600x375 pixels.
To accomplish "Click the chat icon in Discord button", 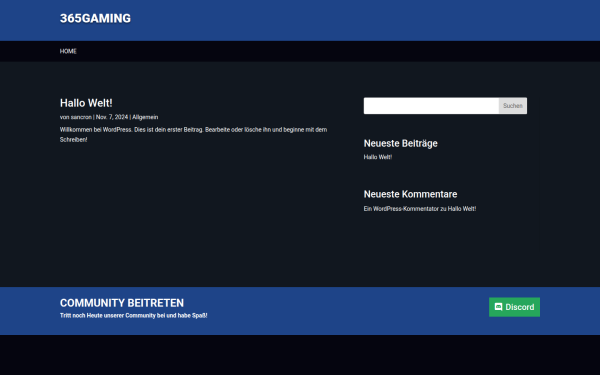I will pos(498,307).
